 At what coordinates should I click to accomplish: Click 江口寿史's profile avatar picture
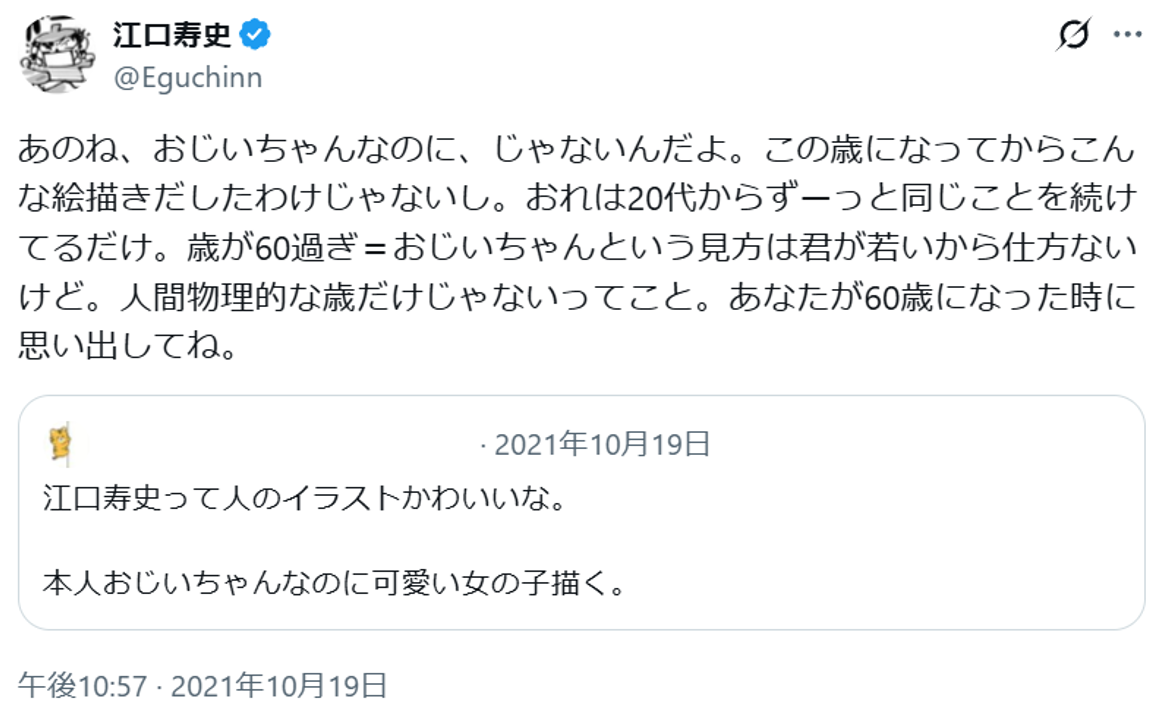[x=58, y=56]
